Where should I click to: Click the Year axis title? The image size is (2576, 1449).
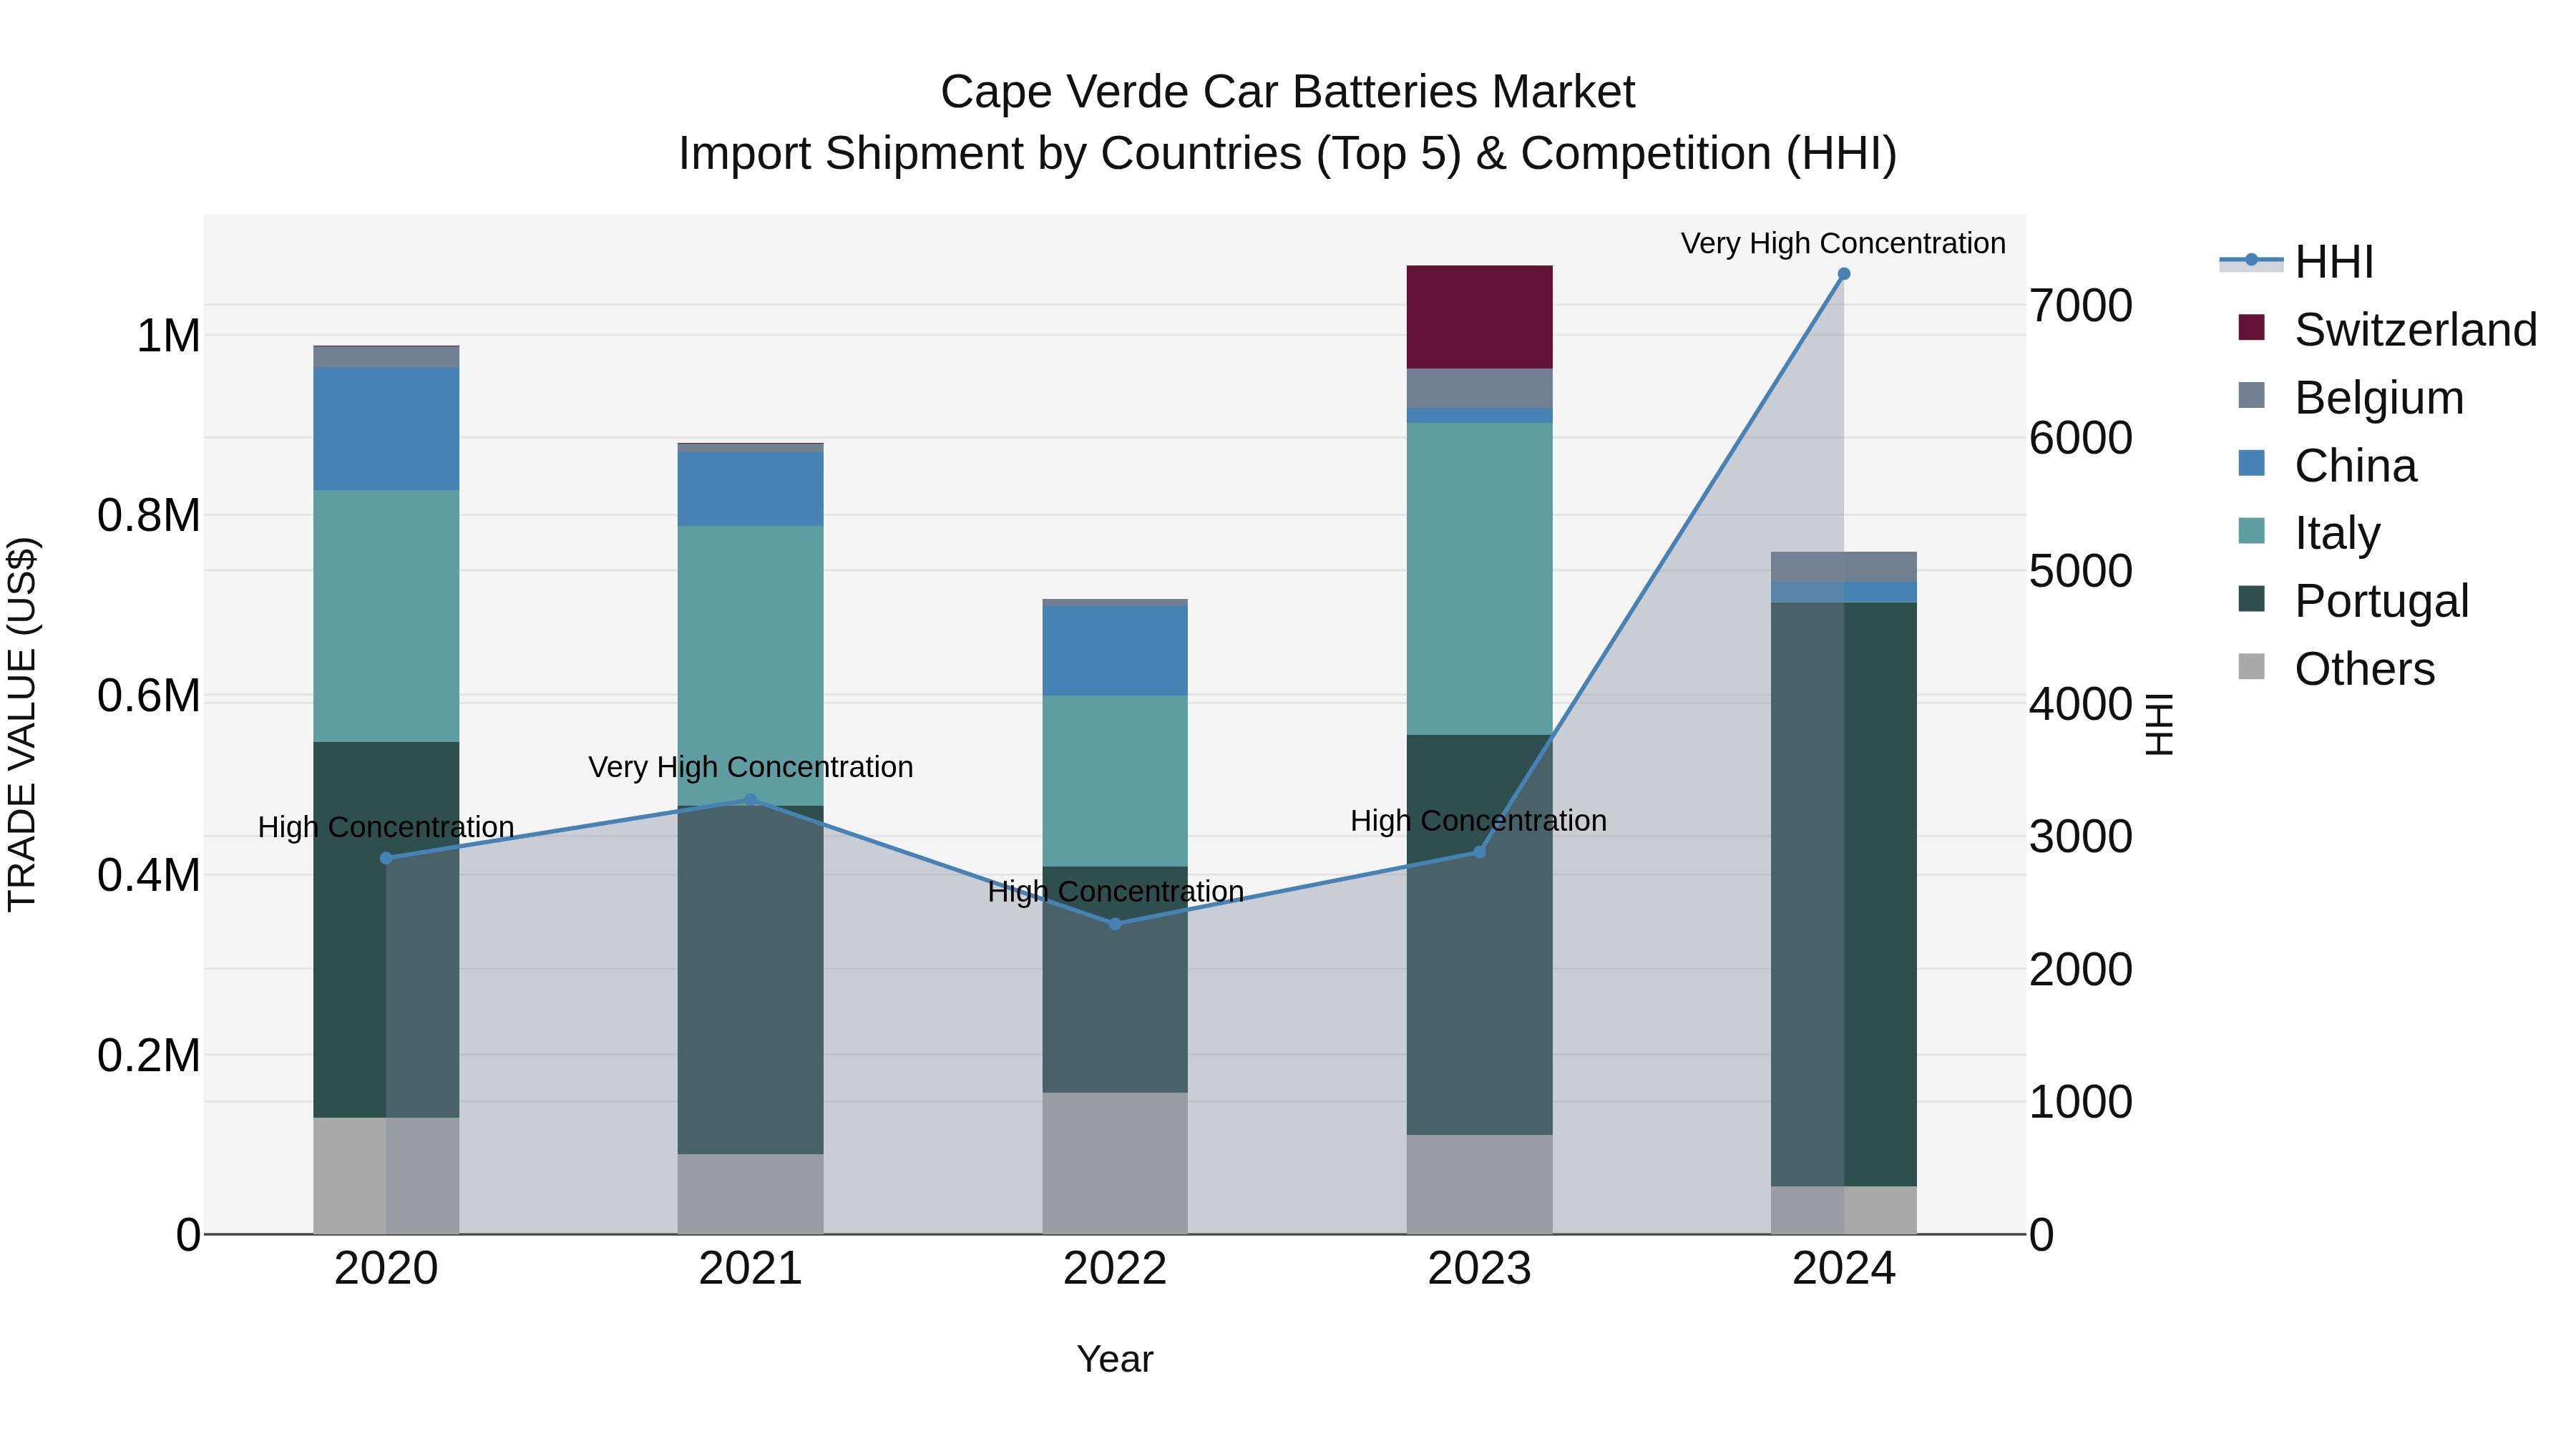tap(1115, 1360)
